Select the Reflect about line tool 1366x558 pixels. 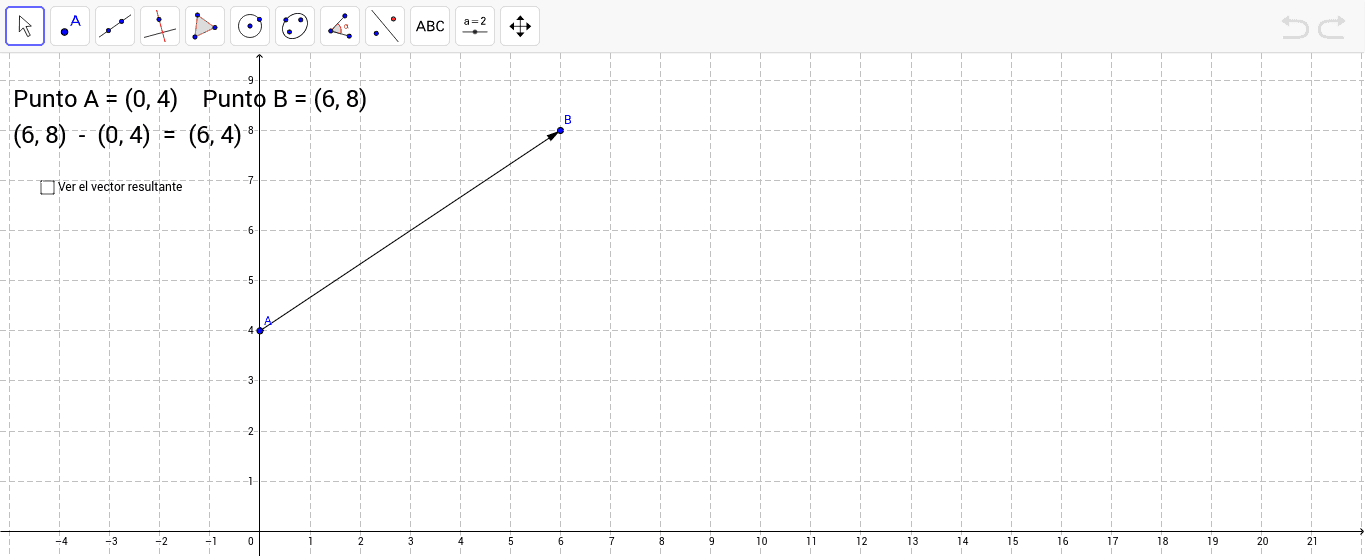(x=385, y=26)
